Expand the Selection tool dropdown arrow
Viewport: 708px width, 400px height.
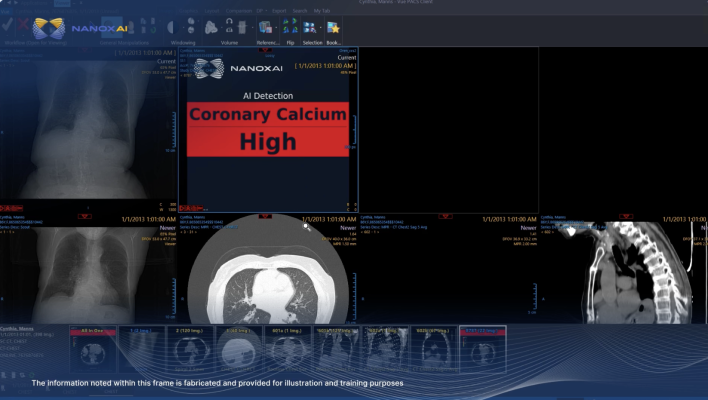coord(320,28)
